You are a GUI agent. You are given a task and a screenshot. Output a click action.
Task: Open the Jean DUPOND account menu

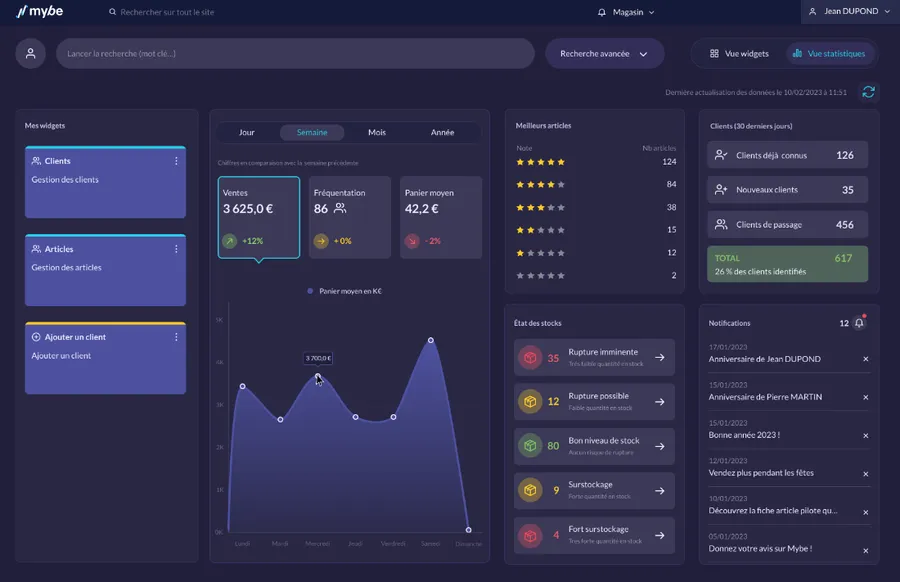(x=850, y=12)
